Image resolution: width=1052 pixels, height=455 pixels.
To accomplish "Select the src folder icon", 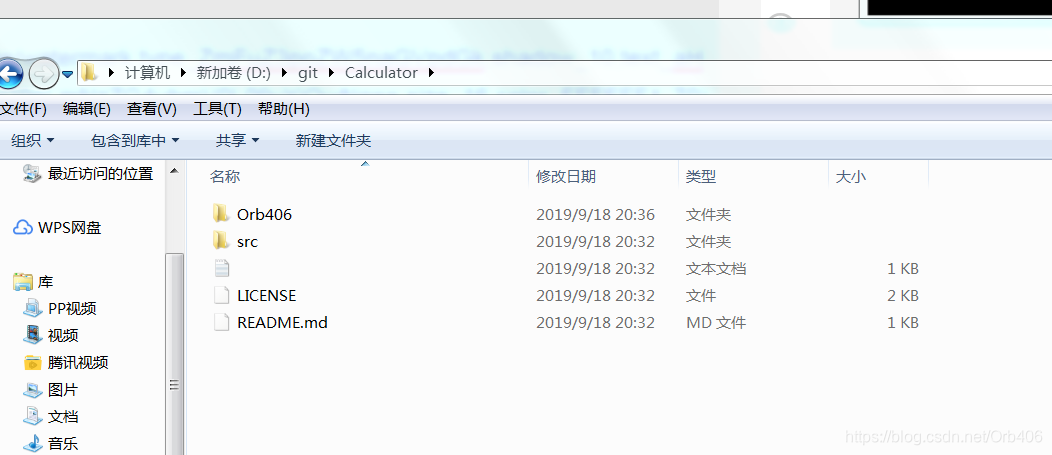I will coord(221,241).
